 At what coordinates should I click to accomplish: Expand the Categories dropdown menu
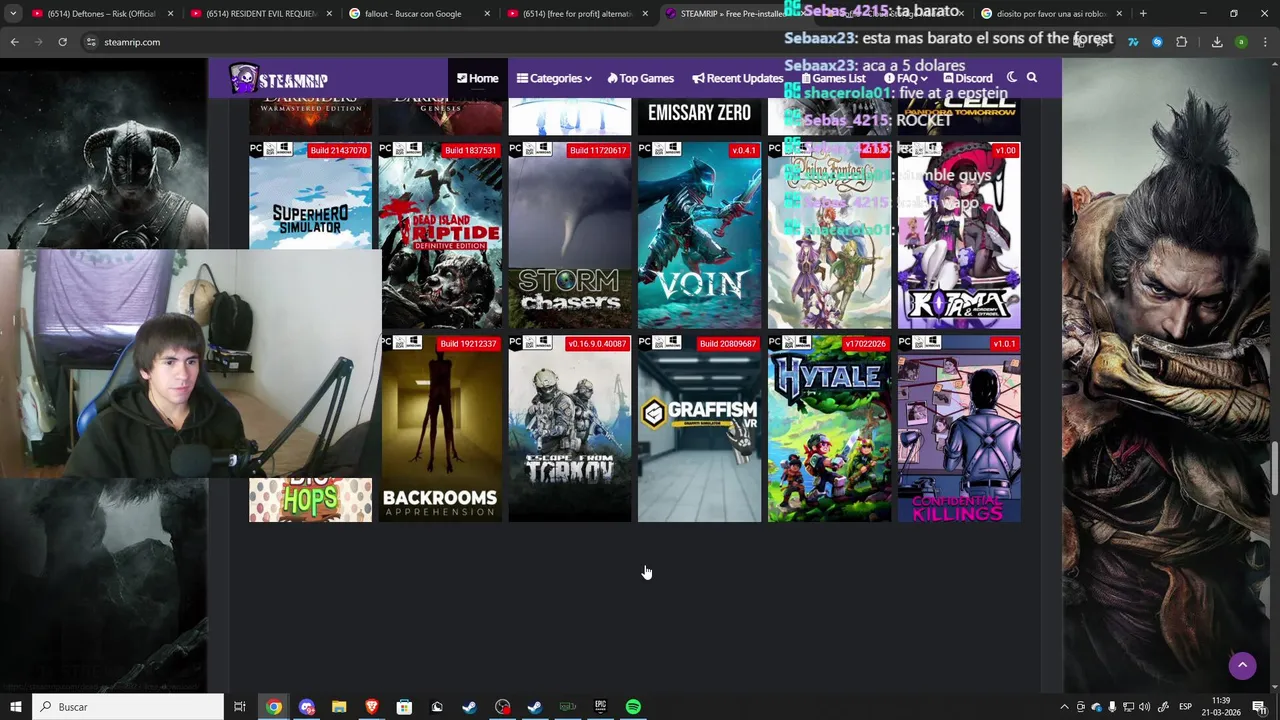pyautogui.click(x=554, y=78)
